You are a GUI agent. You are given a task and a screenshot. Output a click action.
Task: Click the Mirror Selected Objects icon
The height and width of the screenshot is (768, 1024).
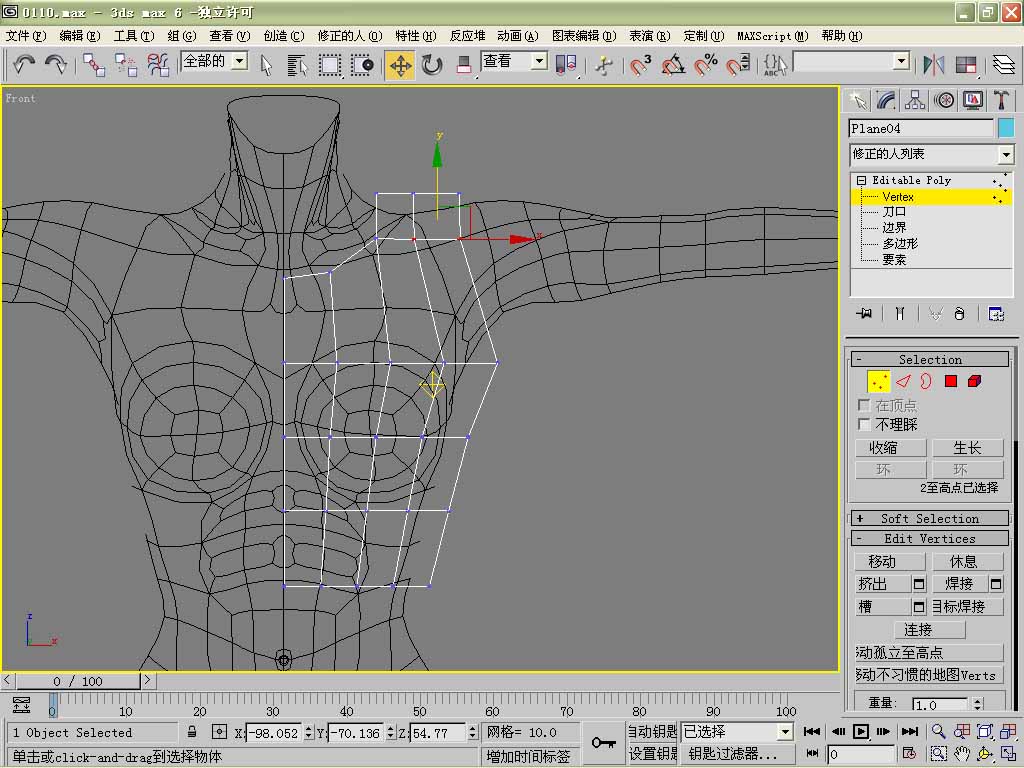point(933,65)
